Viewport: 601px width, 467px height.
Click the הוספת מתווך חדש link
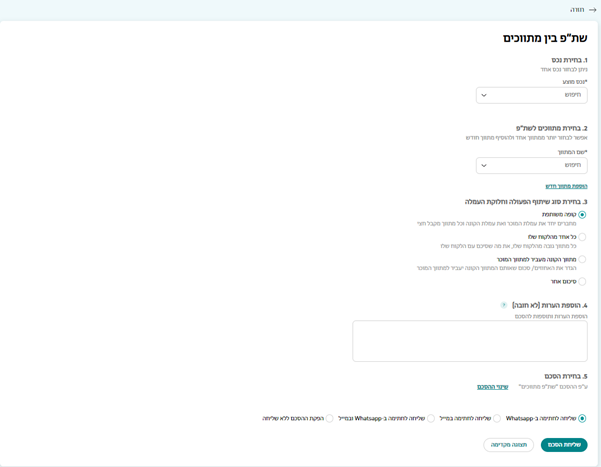point(566,186)
